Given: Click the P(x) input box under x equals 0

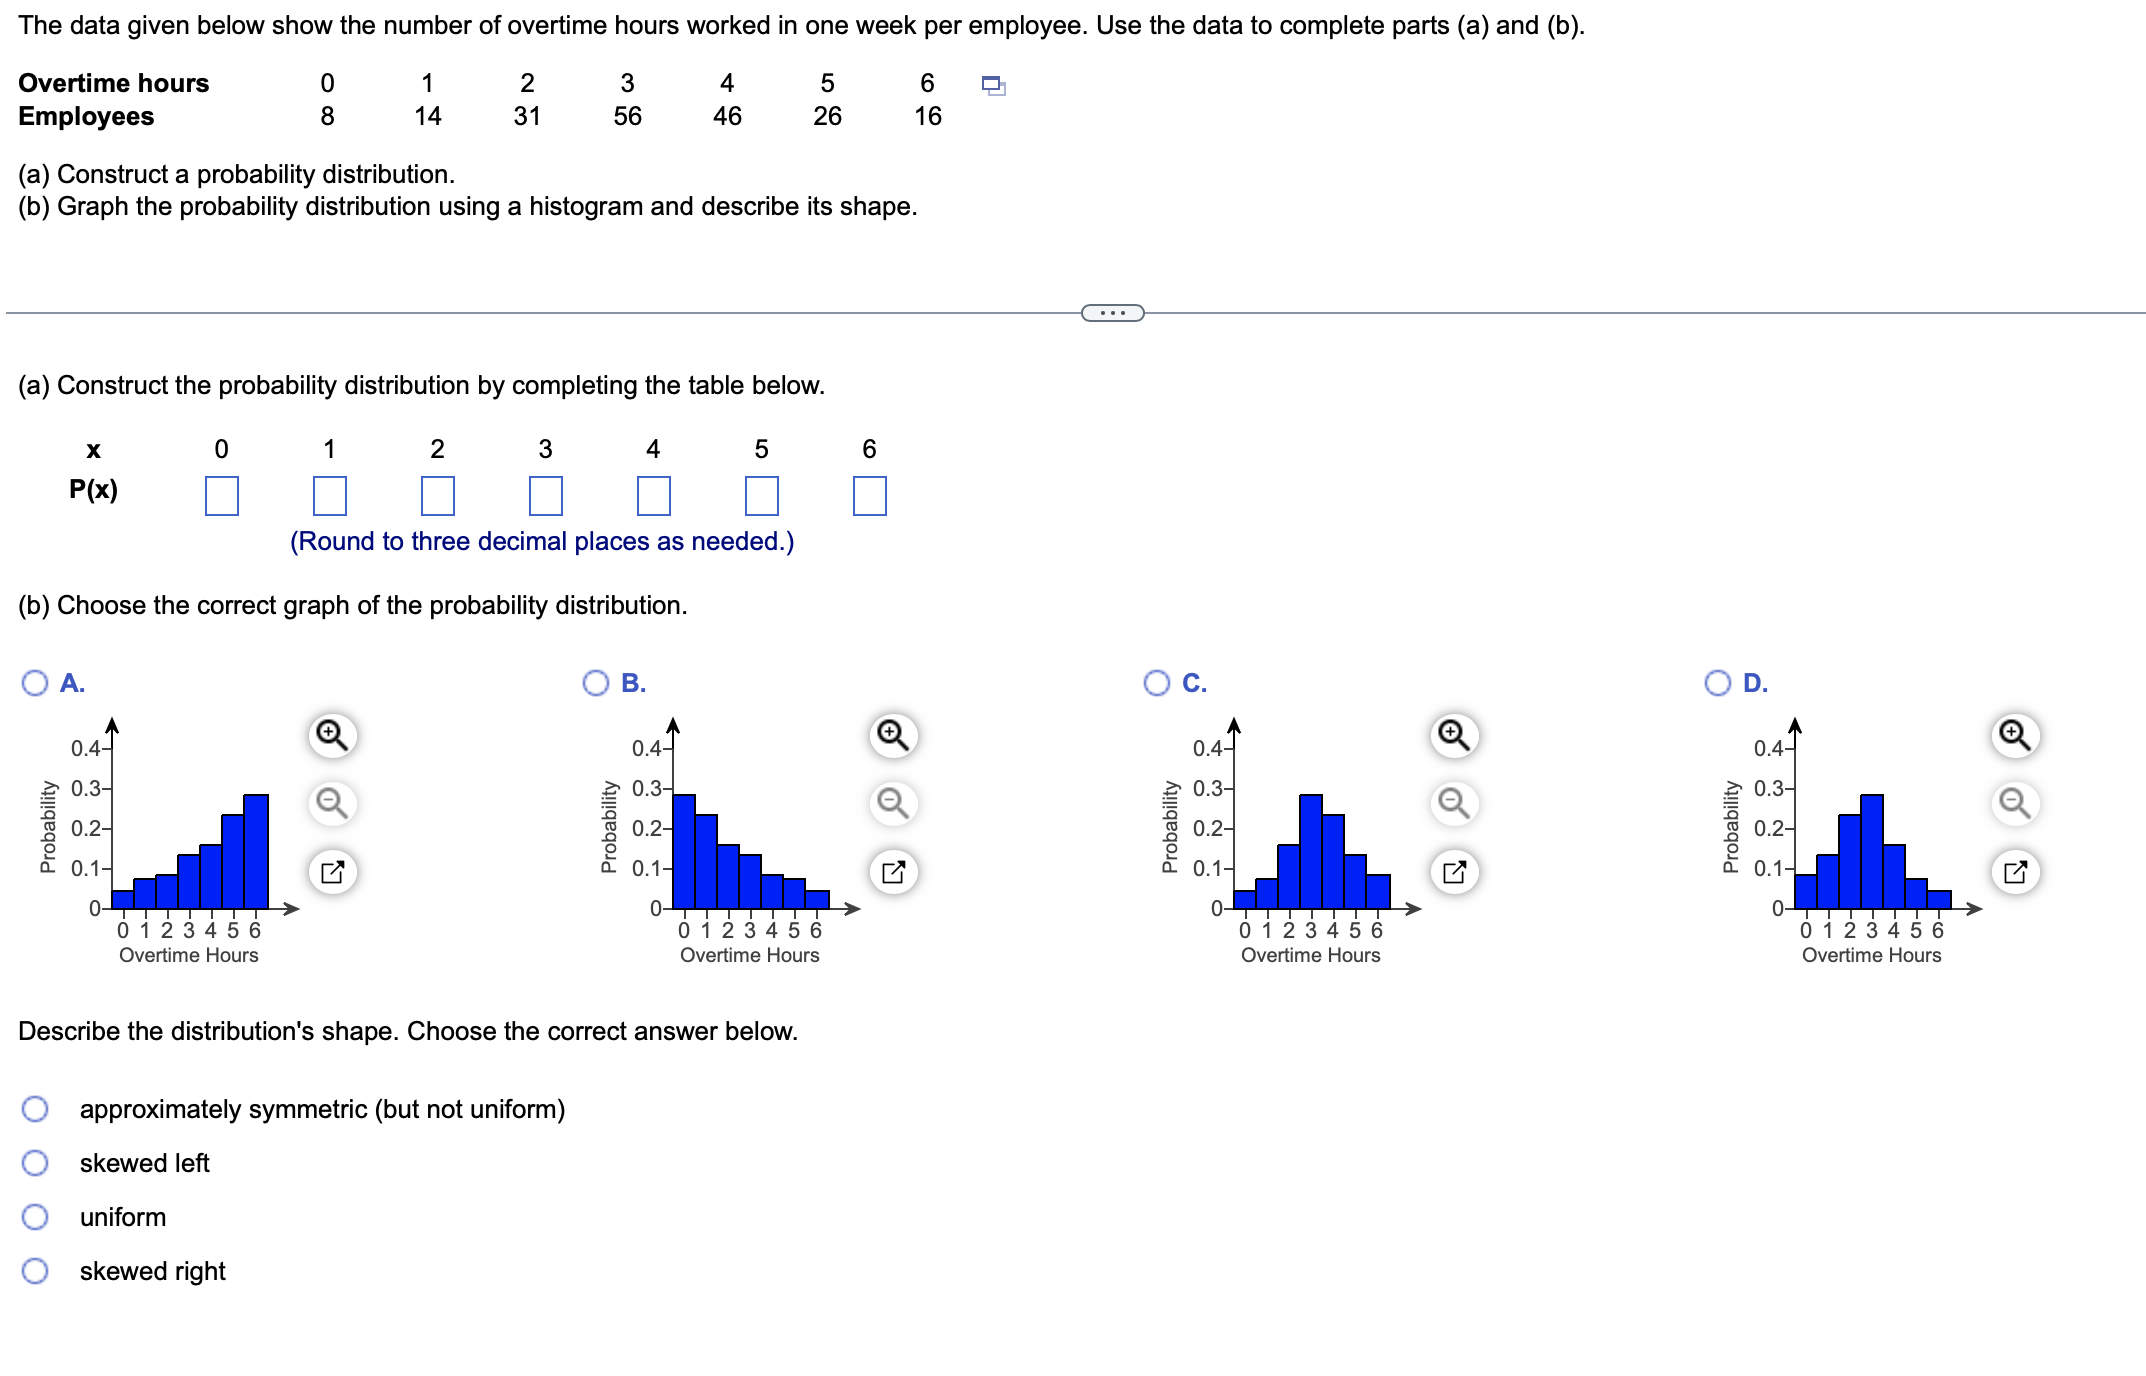Looking at the screenshot, I should pyautogui.click(x=222, y=495).
